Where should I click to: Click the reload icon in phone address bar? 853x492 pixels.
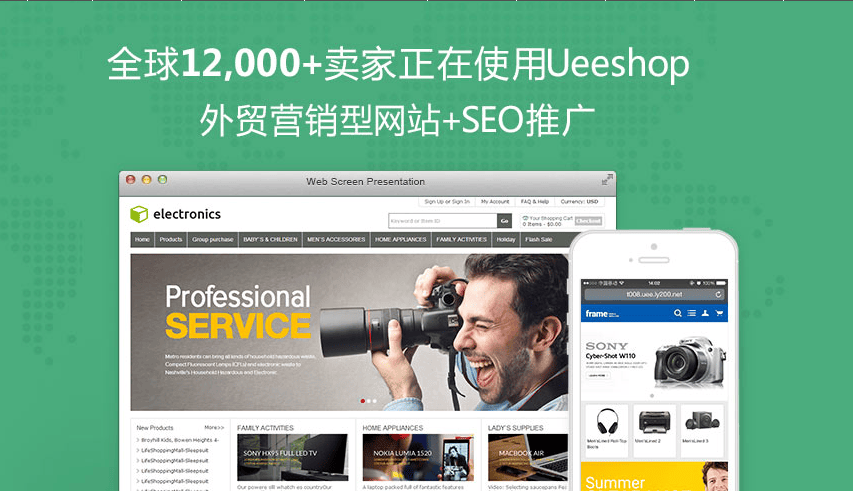click(x=718, y=295)
